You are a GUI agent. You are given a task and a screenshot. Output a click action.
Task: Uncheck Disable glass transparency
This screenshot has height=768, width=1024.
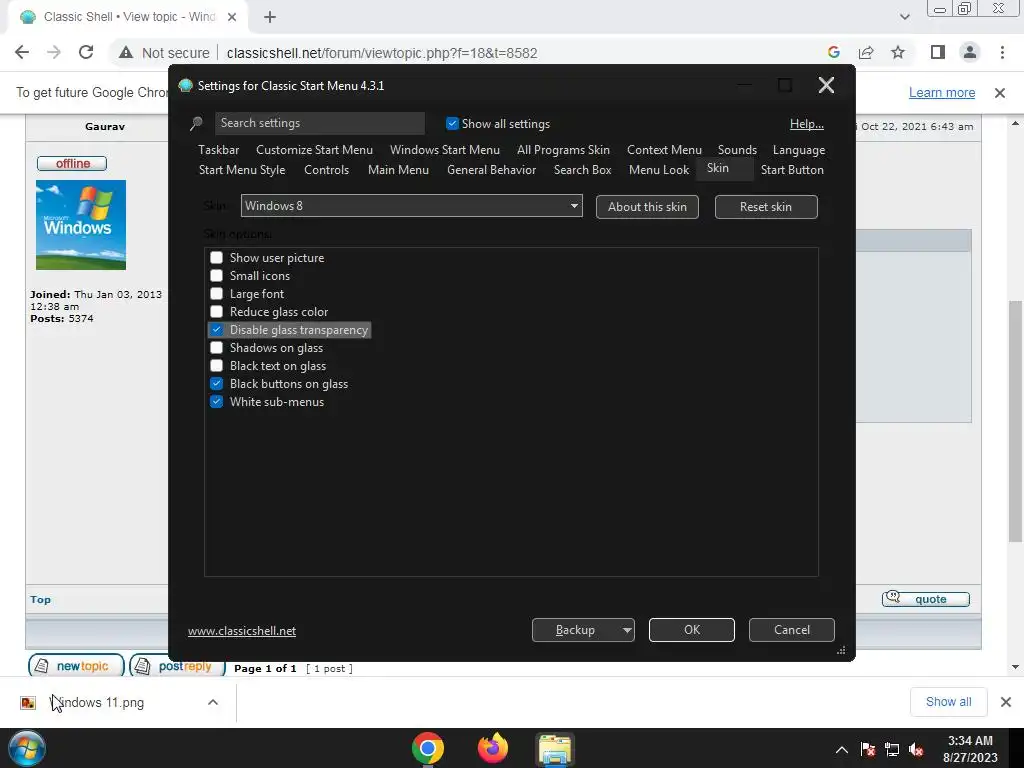click(x=216, y=330)
